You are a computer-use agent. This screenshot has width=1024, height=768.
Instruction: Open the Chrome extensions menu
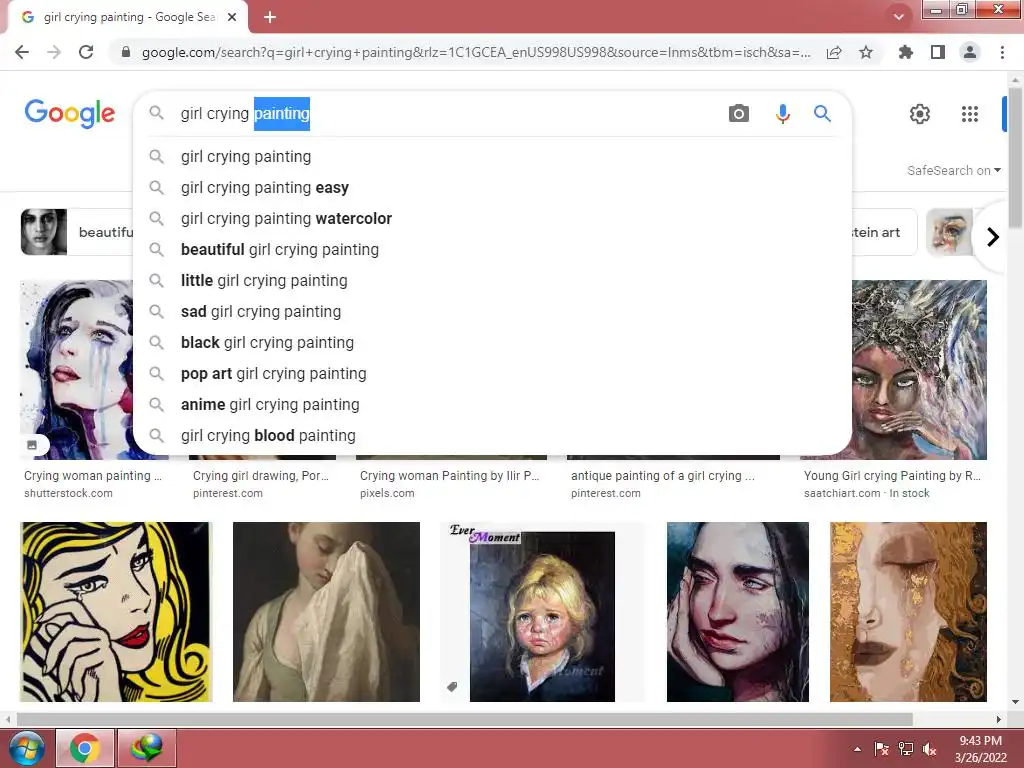pos(905,52)
